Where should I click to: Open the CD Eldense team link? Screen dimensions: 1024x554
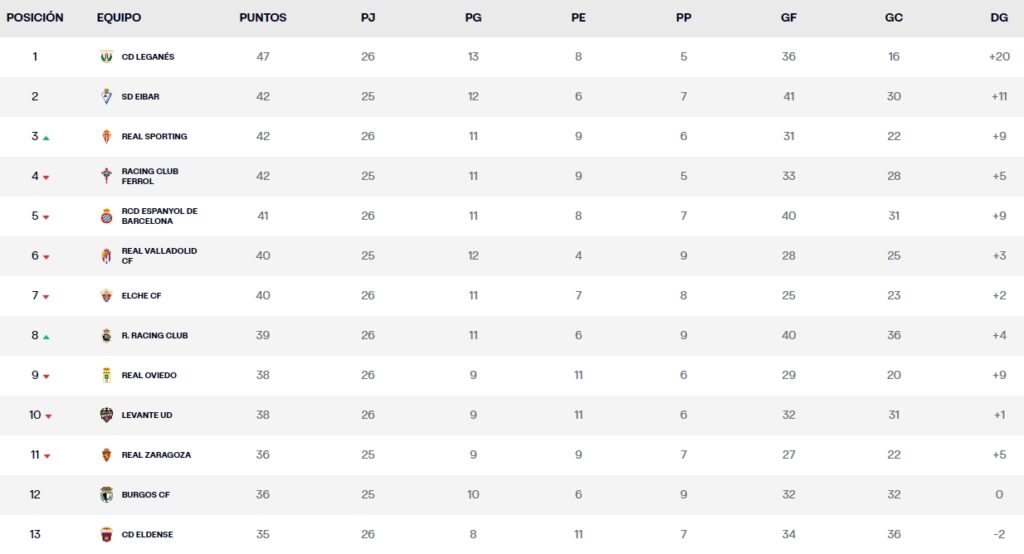coord(148,535)
